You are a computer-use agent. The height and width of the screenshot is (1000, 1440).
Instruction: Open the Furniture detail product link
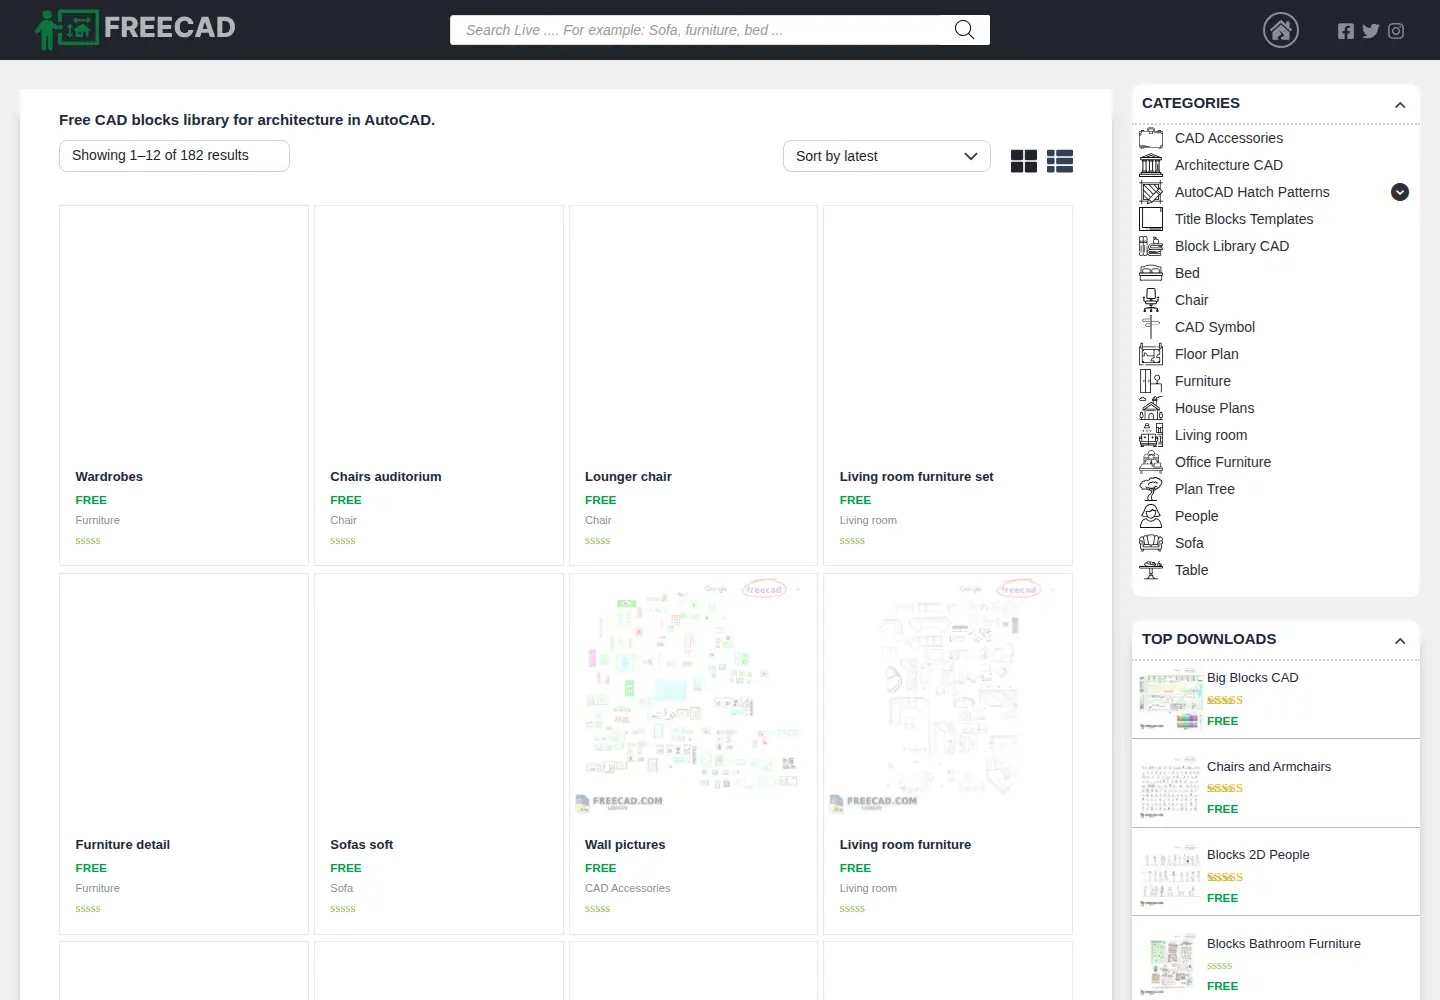click(x=123, y=845)
